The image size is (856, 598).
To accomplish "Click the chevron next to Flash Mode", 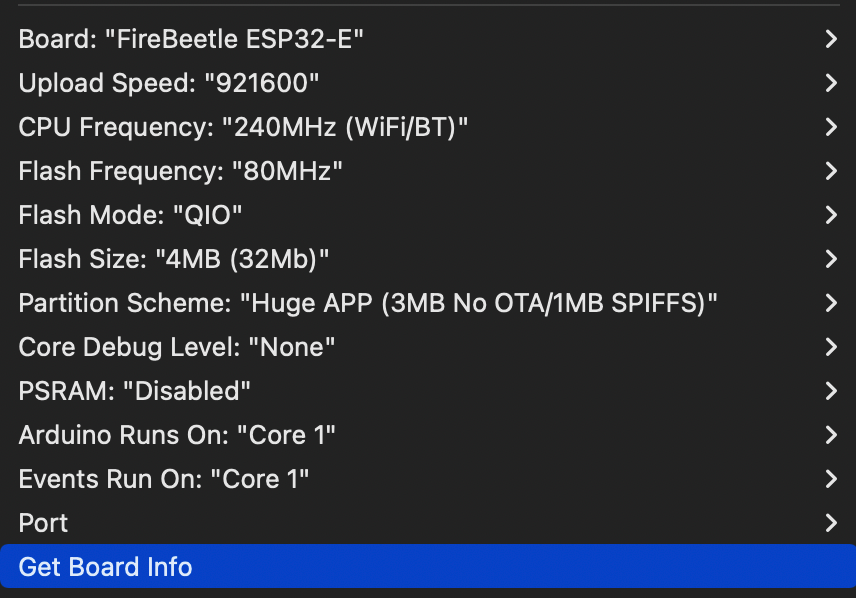I will coord(831,215).
